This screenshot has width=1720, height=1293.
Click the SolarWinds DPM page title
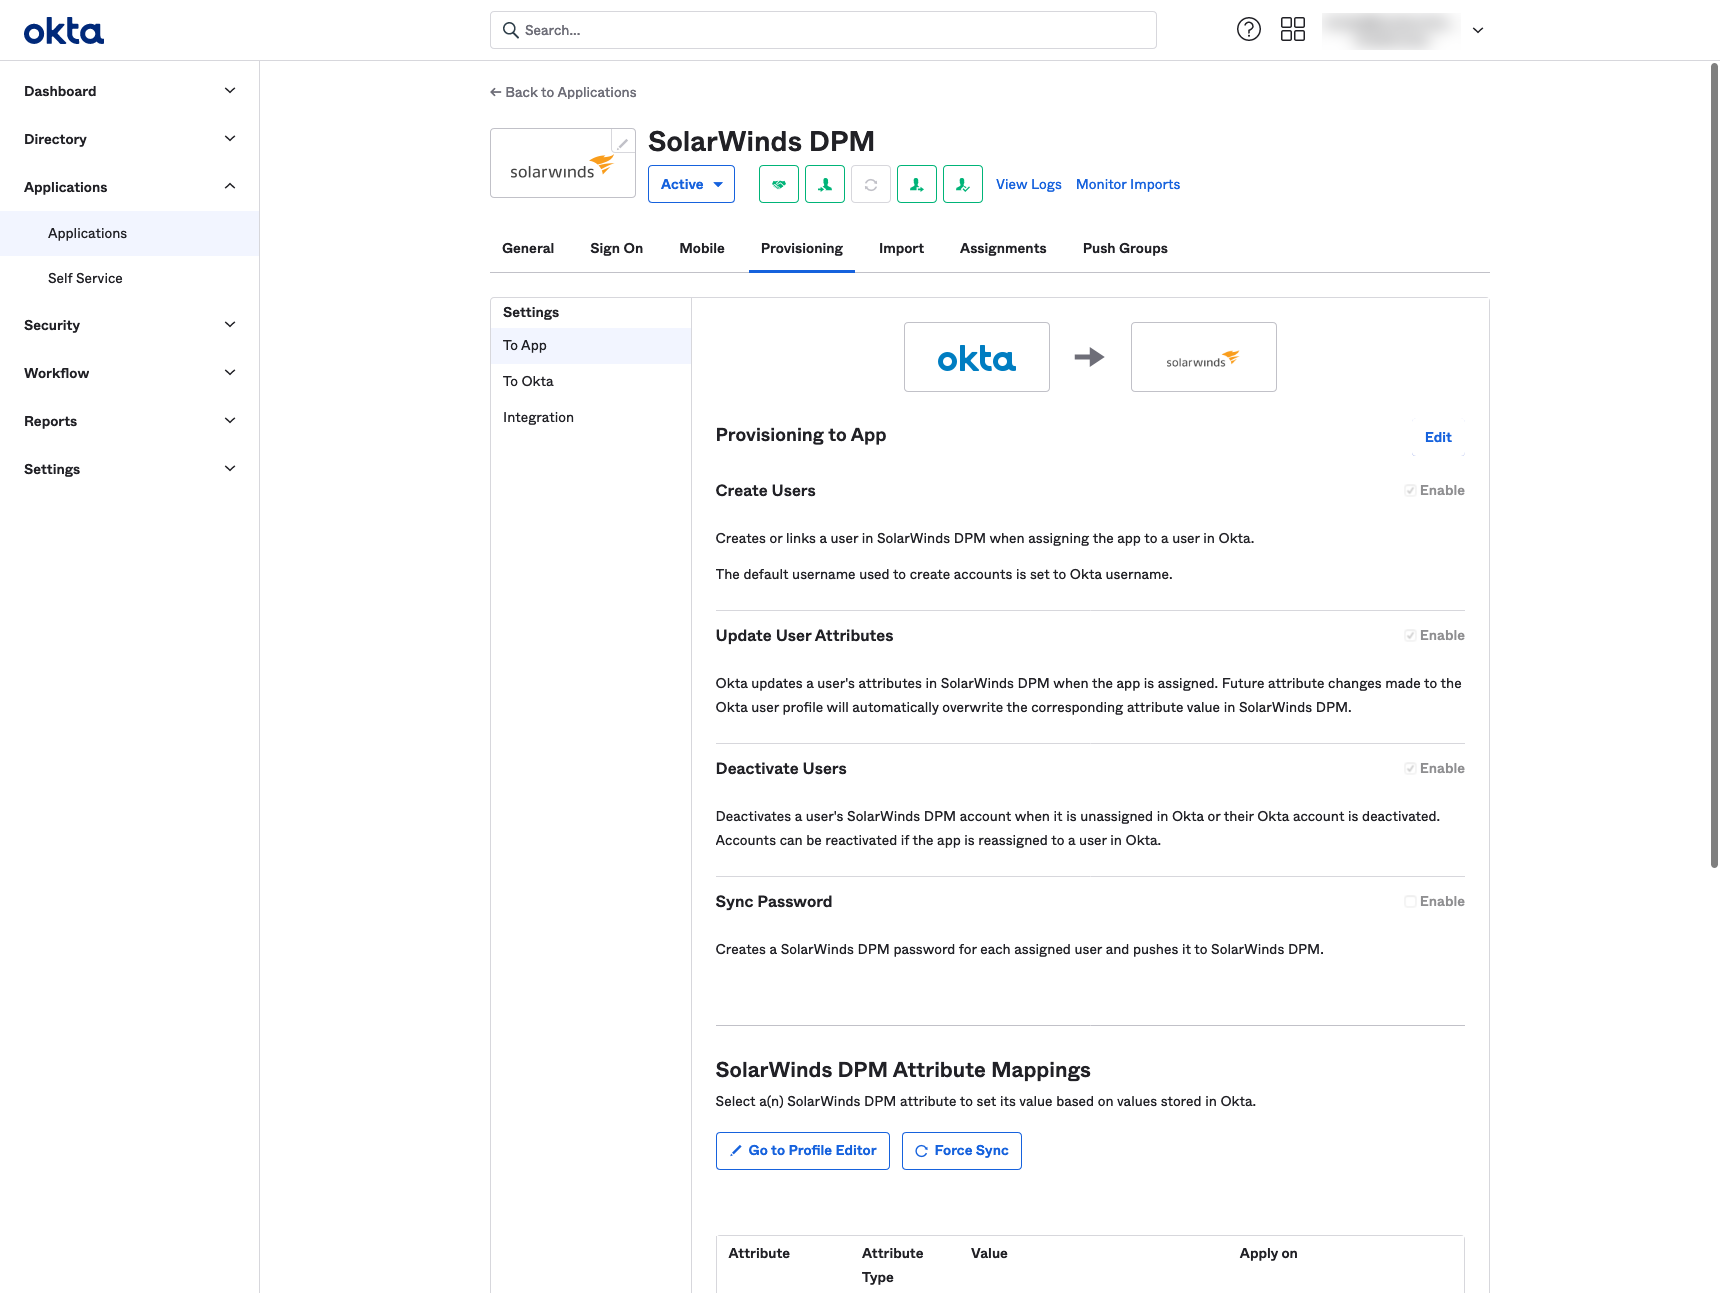pos(761,141)
